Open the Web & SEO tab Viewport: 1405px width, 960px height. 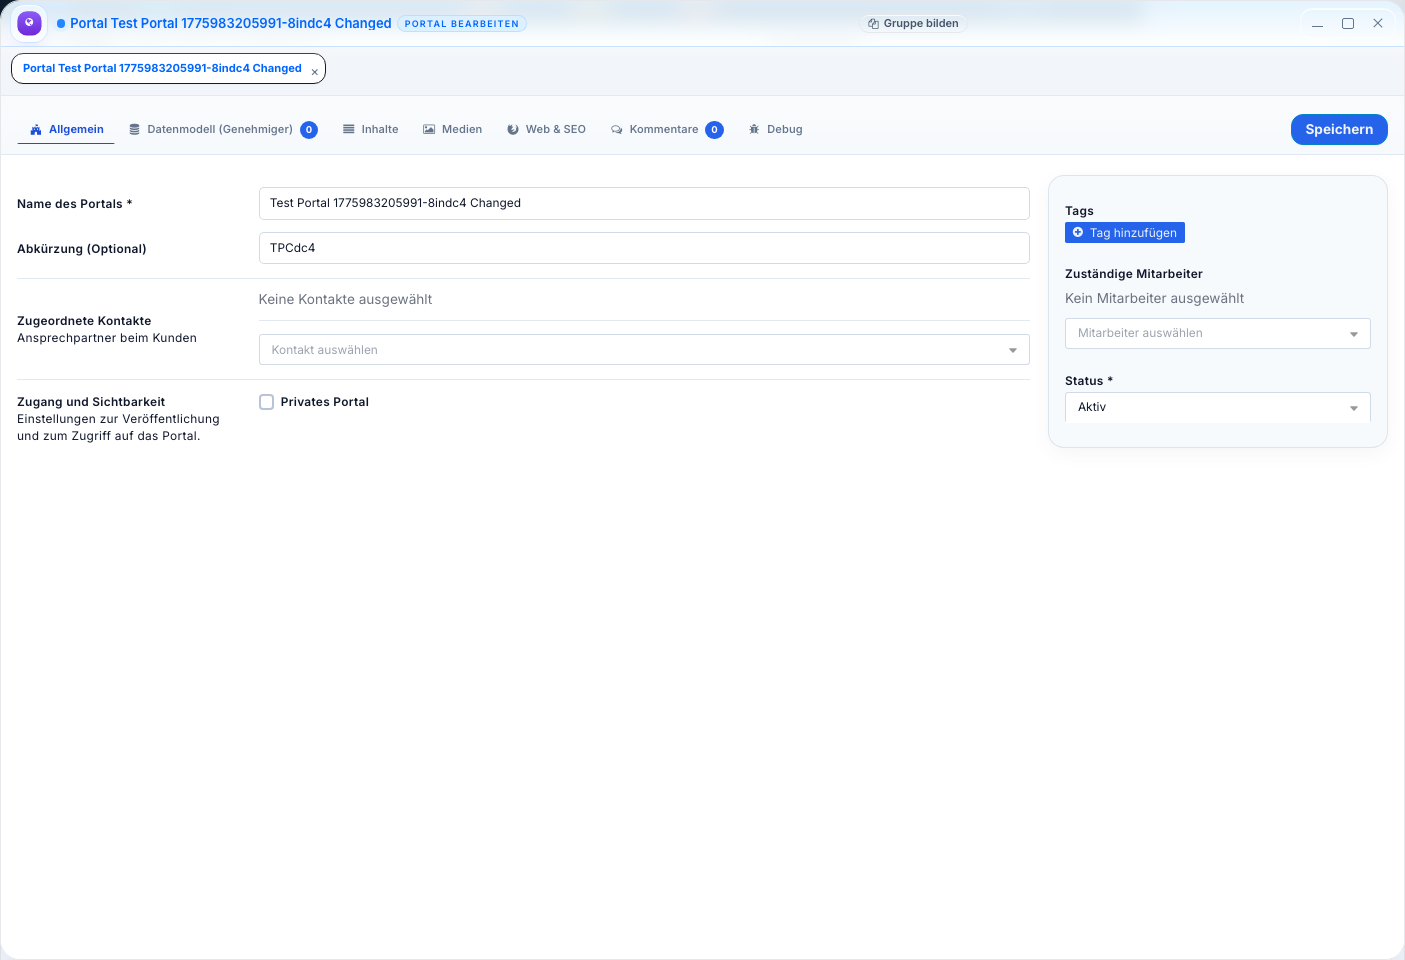click(555, 130)
